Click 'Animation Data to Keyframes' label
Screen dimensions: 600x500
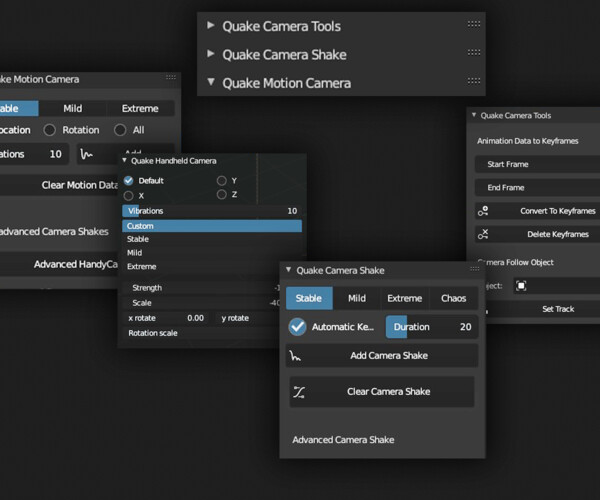point(527,141)
